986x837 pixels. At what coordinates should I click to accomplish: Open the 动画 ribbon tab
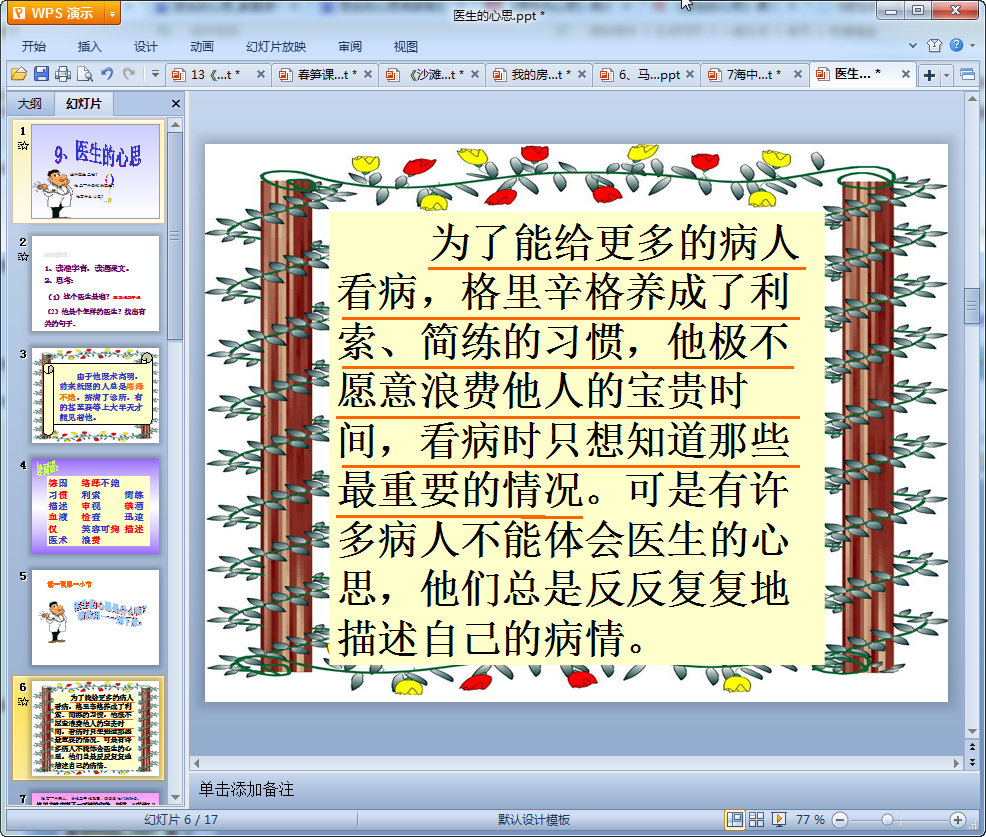tap(202, 47)
